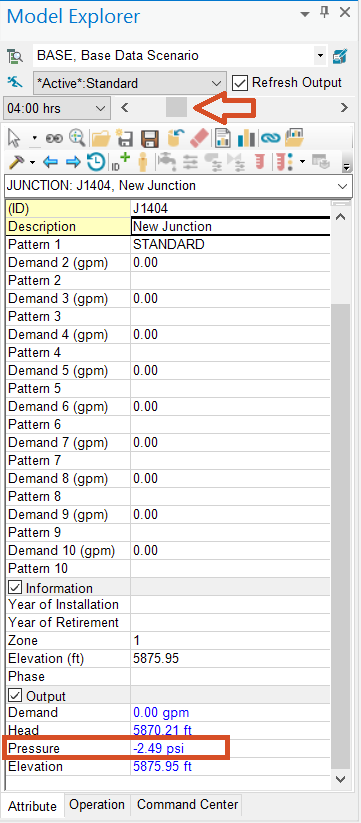Click the save floppy disk icon
Viewport: 361px width, 823px height.
(x=150, y=139)
